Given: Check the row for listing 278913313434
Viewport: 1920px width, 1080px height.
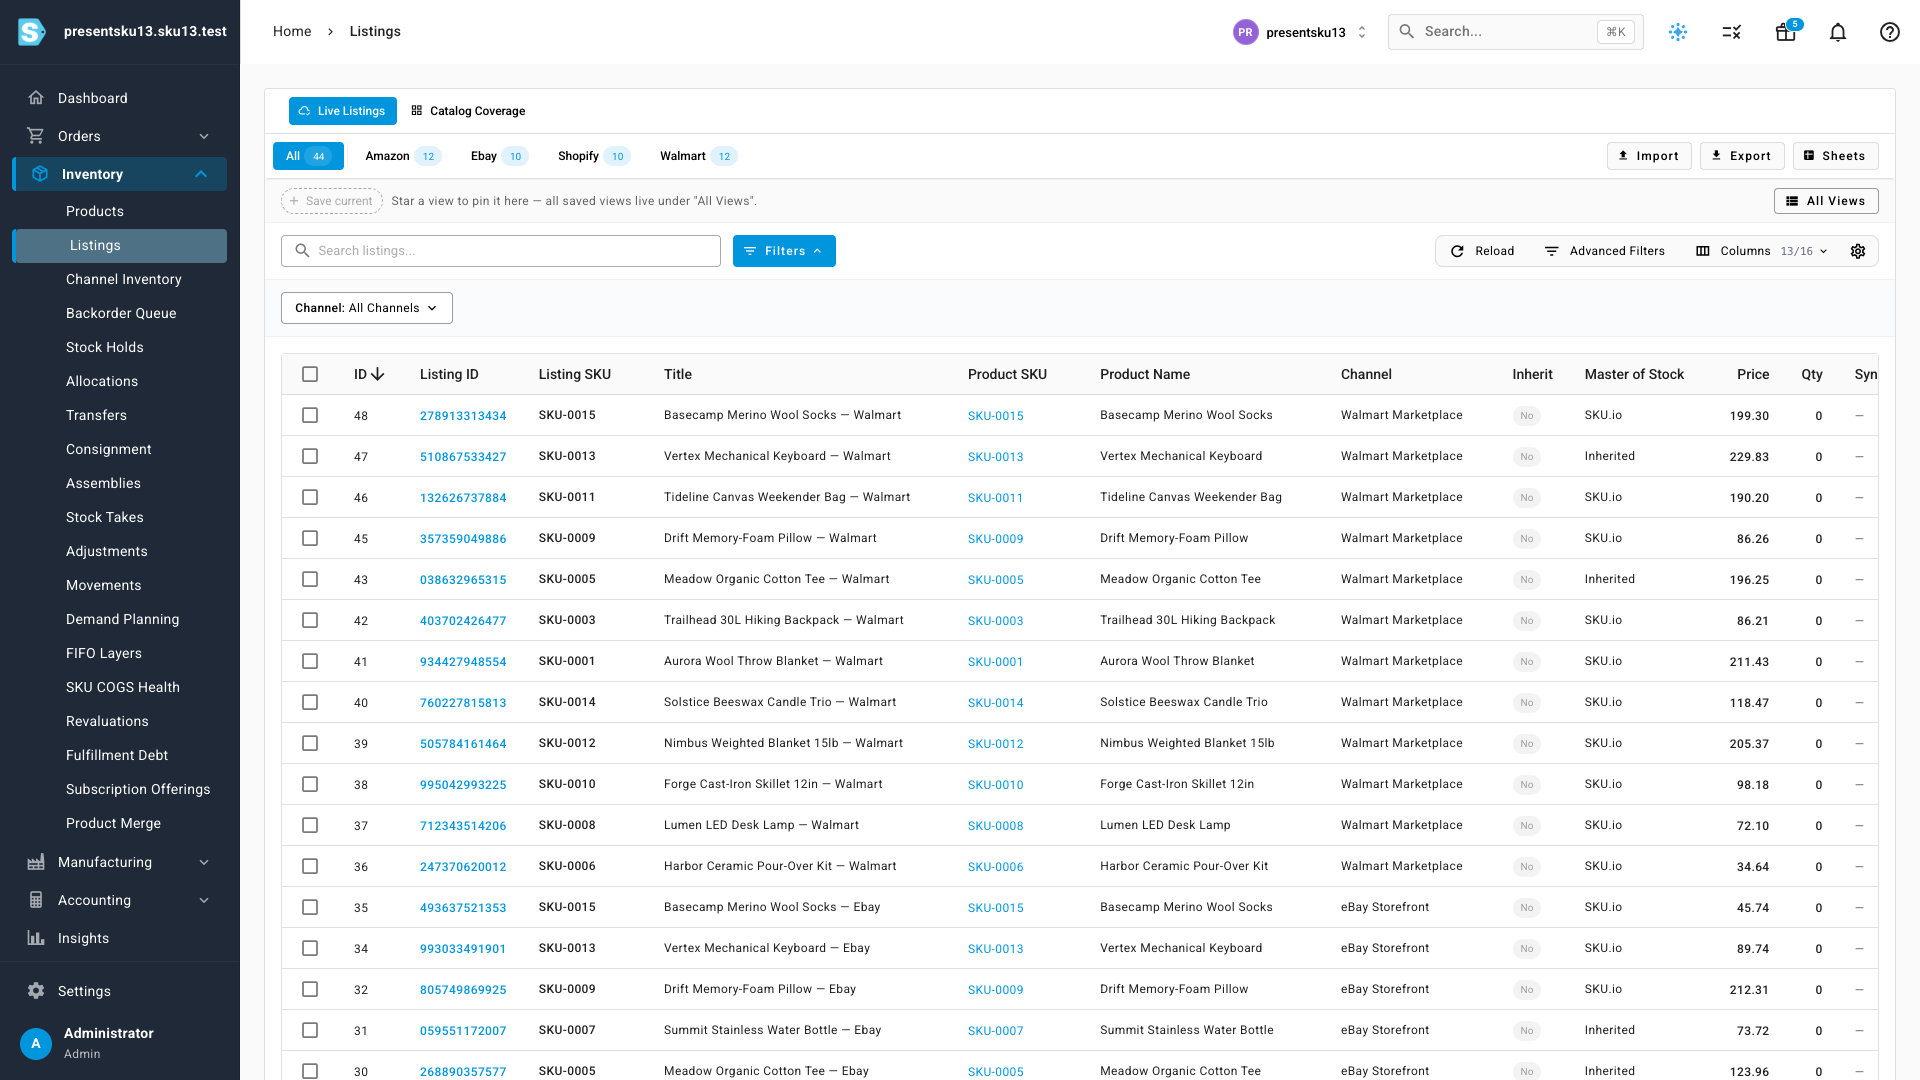Looking at the screenshot, I should tap(310, 415).
